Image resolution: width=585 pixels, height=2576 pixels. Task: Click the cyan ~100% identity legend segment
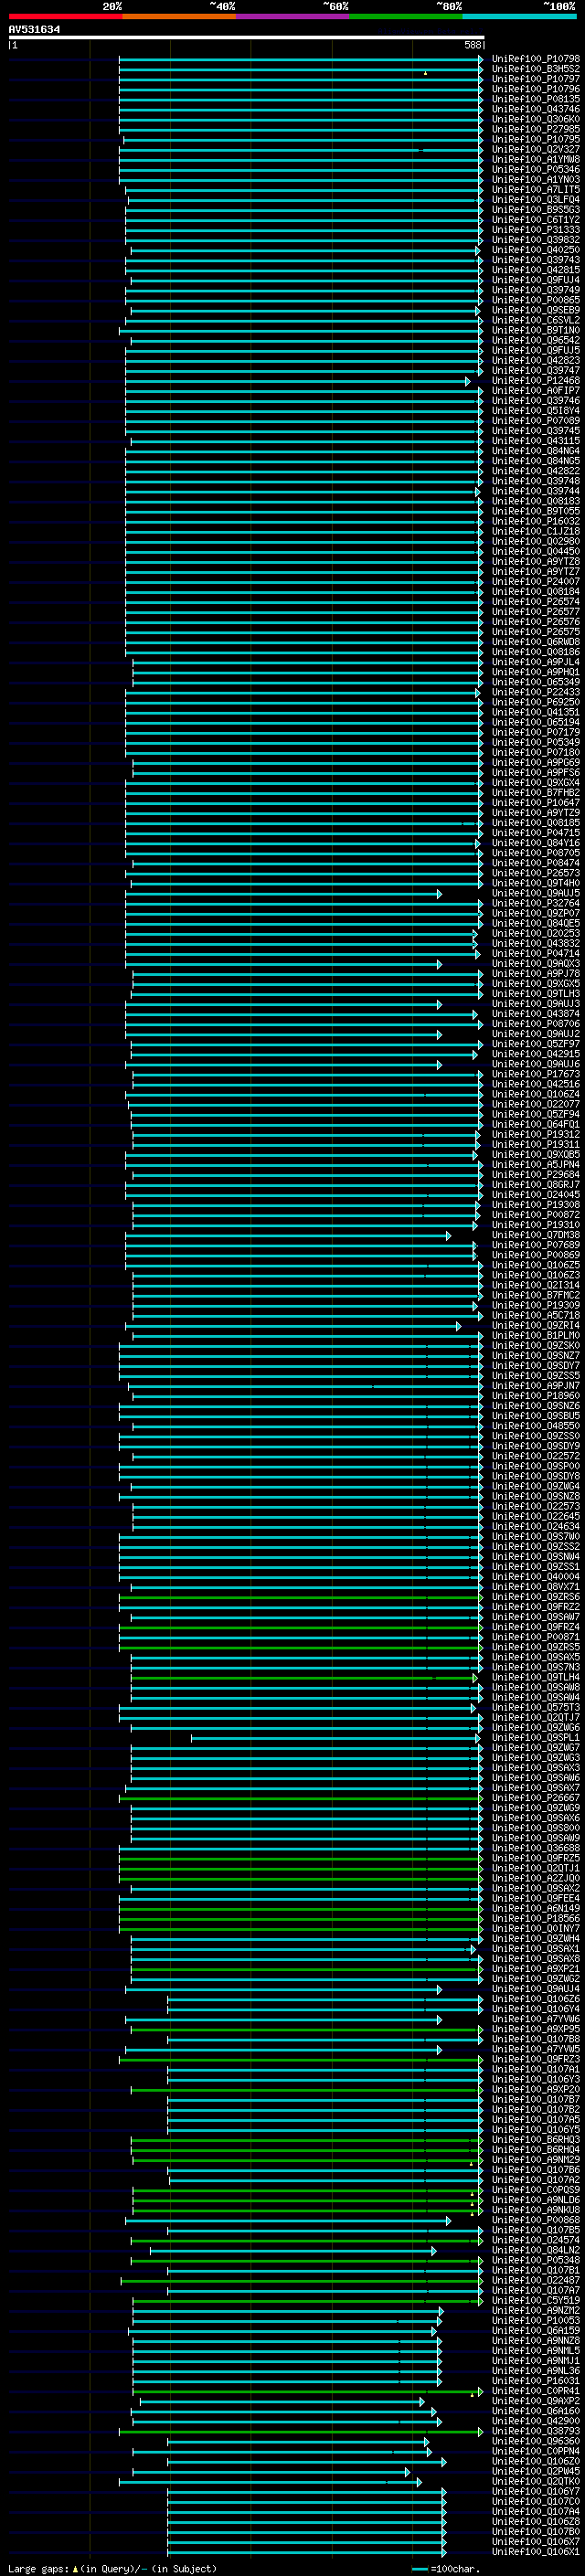[519, 16]
